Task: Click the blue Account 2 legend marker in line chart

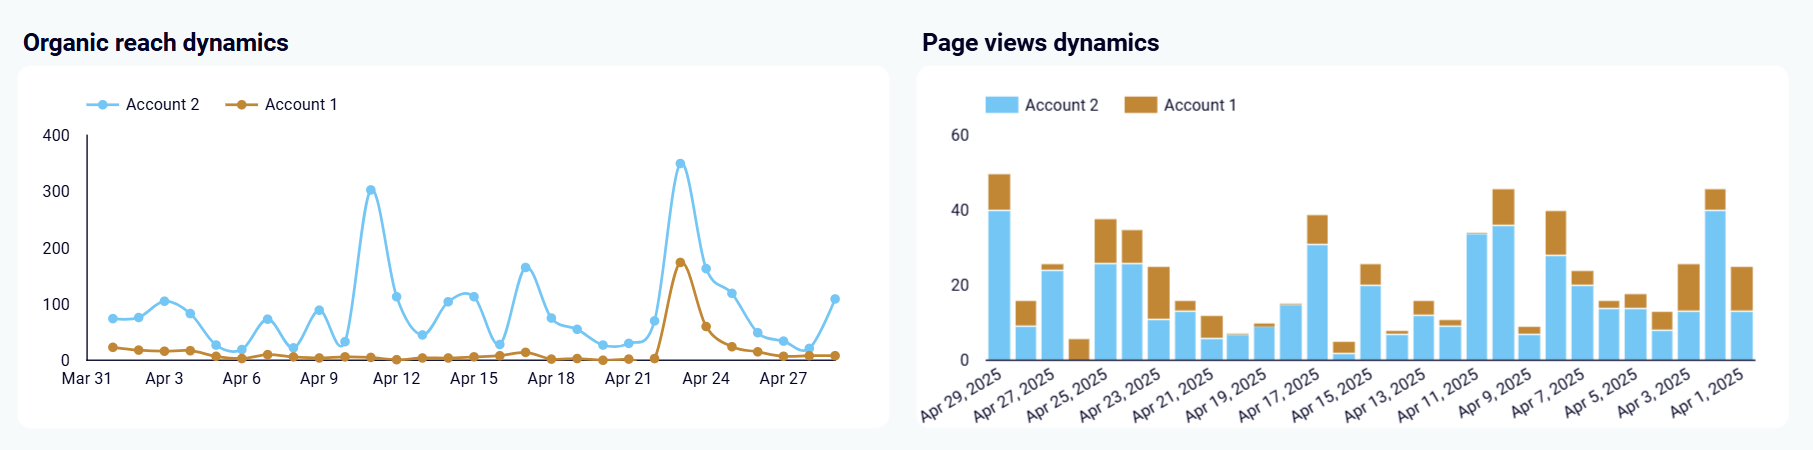Action: click(x=103, y=105)
